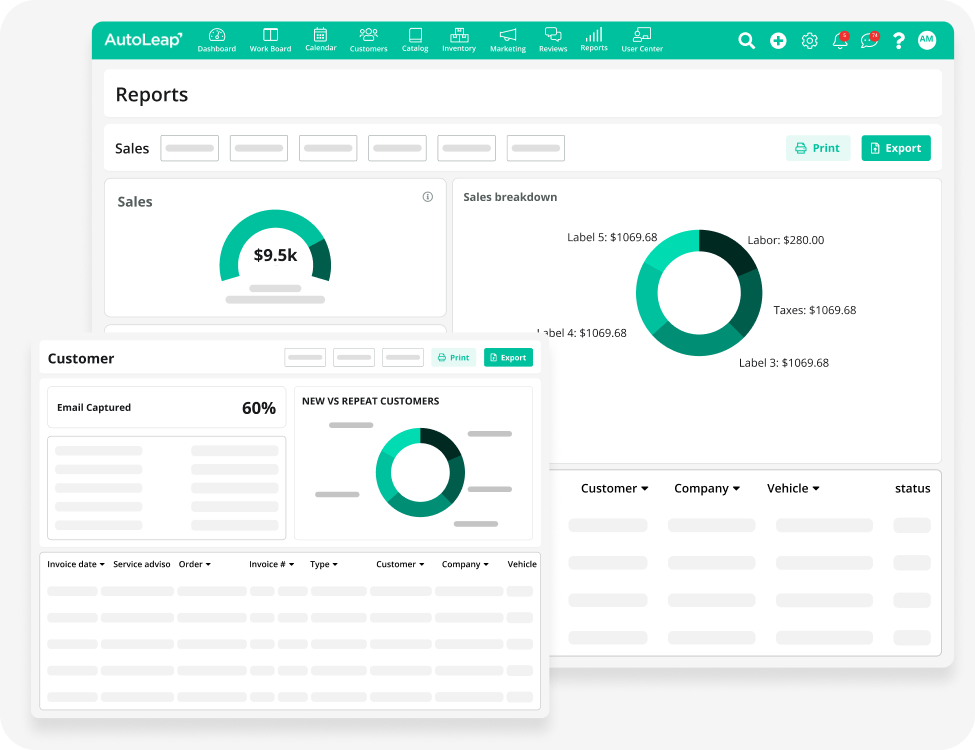Click the info icon in Sales card
This screenshot has width=975, height=750.
point(428,197)
